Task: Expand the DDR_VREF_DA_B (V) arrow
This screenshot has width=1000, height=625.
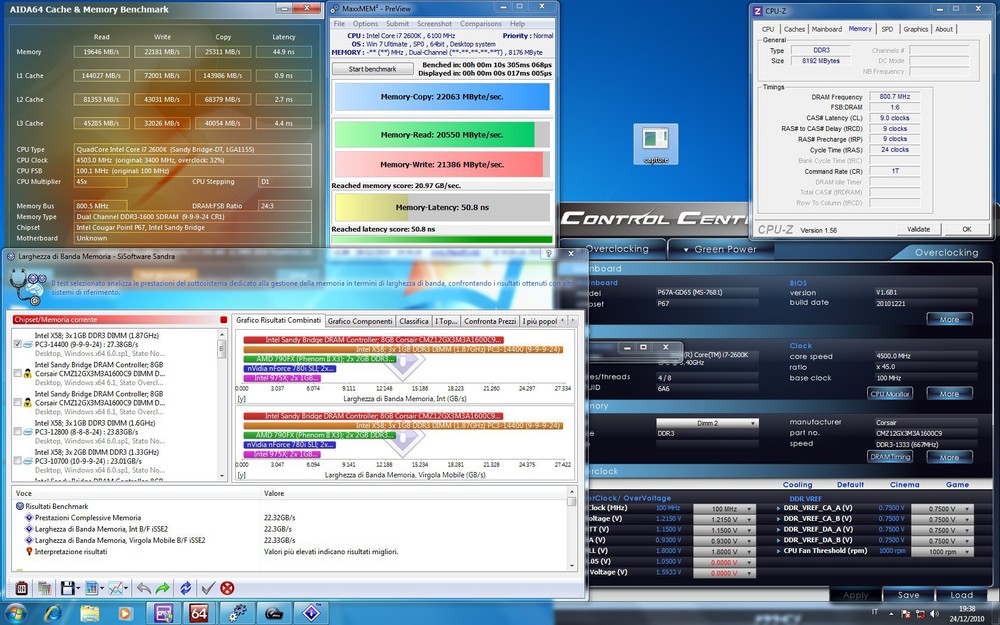Action: pos(779,540)
